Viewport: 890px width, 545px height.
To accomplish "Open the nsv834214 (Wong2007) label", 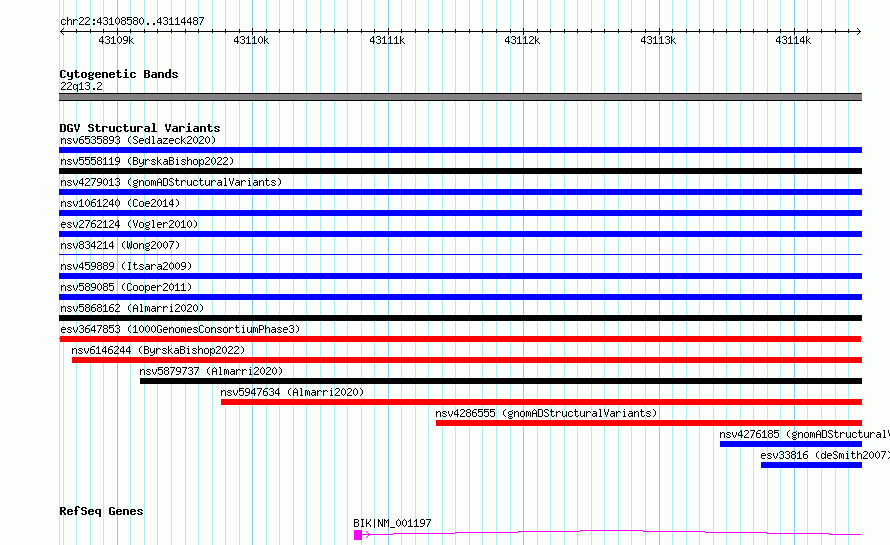I will (120, 245).
